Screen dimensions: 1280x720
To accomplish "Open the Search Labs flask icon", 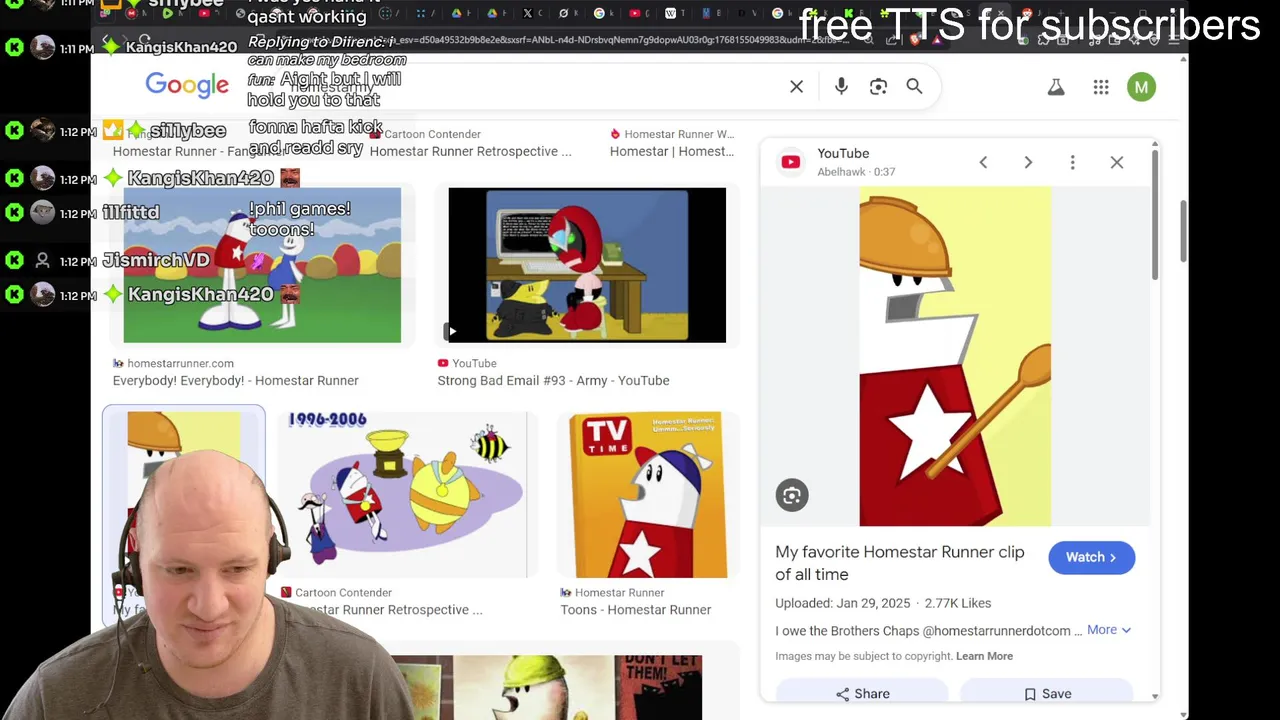I will 1056,87.
